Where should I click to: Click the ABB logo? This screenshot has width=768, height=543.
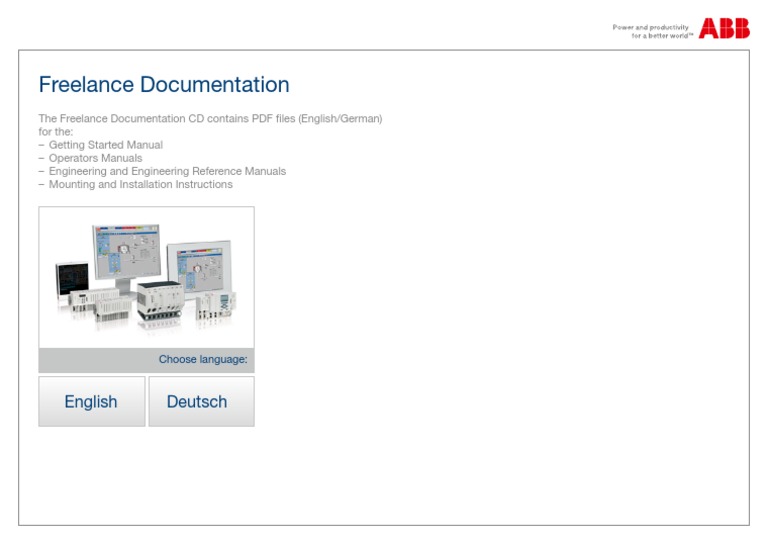(x=724, y=28)
